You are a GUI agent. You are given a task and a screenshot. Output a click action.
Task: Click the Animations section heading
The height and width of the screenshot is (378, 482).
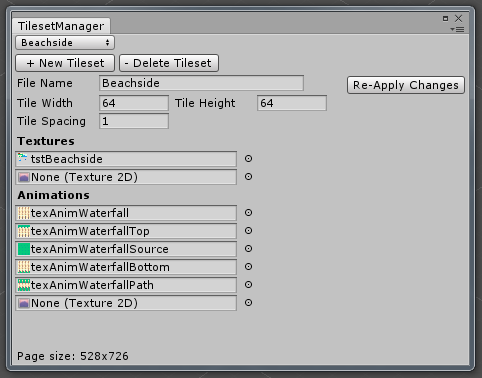point(53,195)
